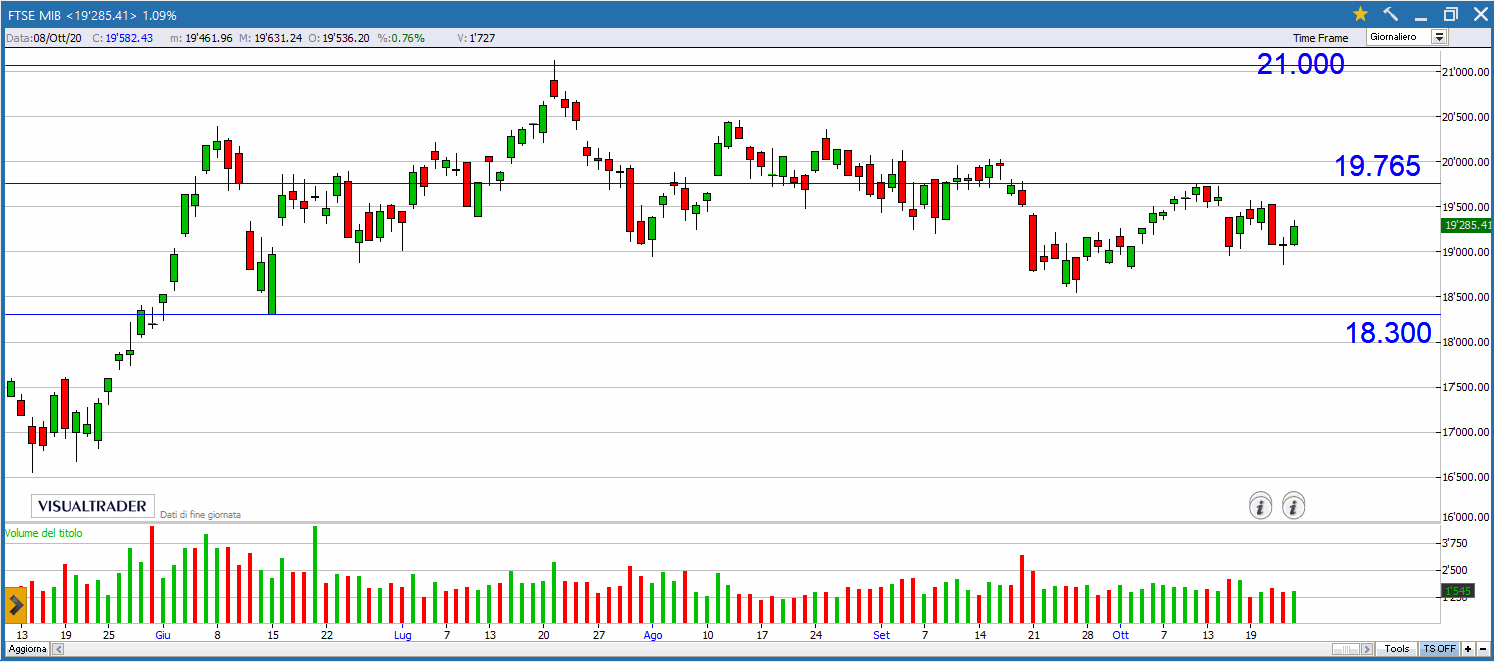This screenshot has height=662, width=1496.
Task: Zoom in with the plus button
Action: (1468, 649)
